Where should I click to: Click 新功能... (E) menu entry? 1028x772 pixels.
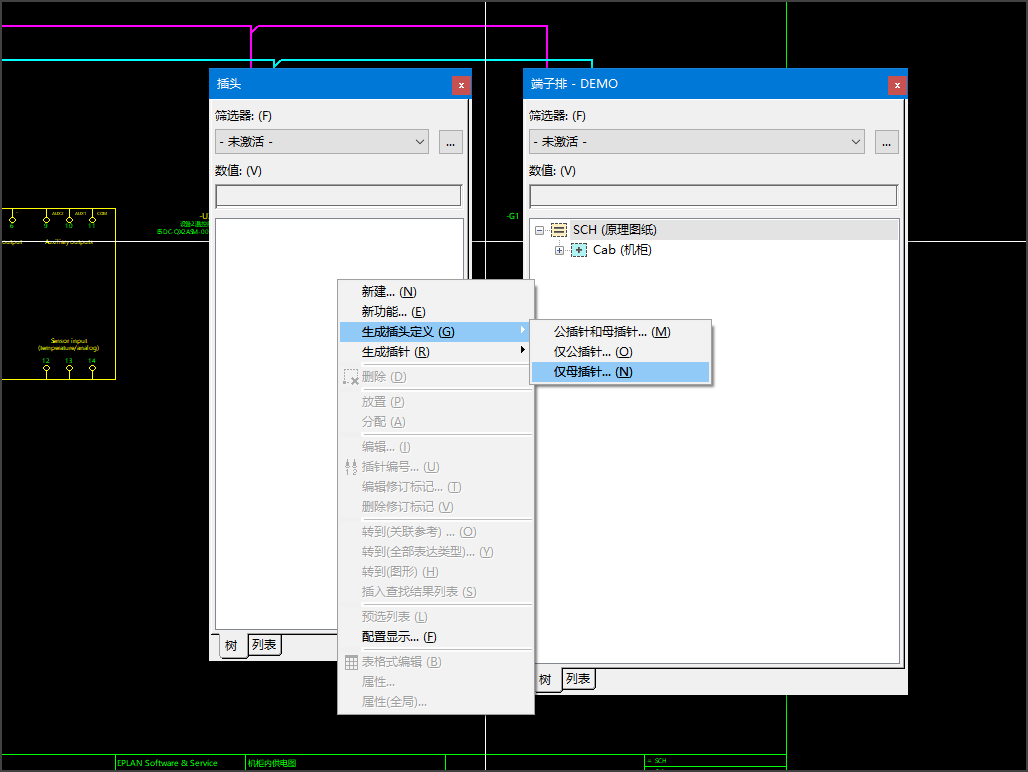point(435,312)
